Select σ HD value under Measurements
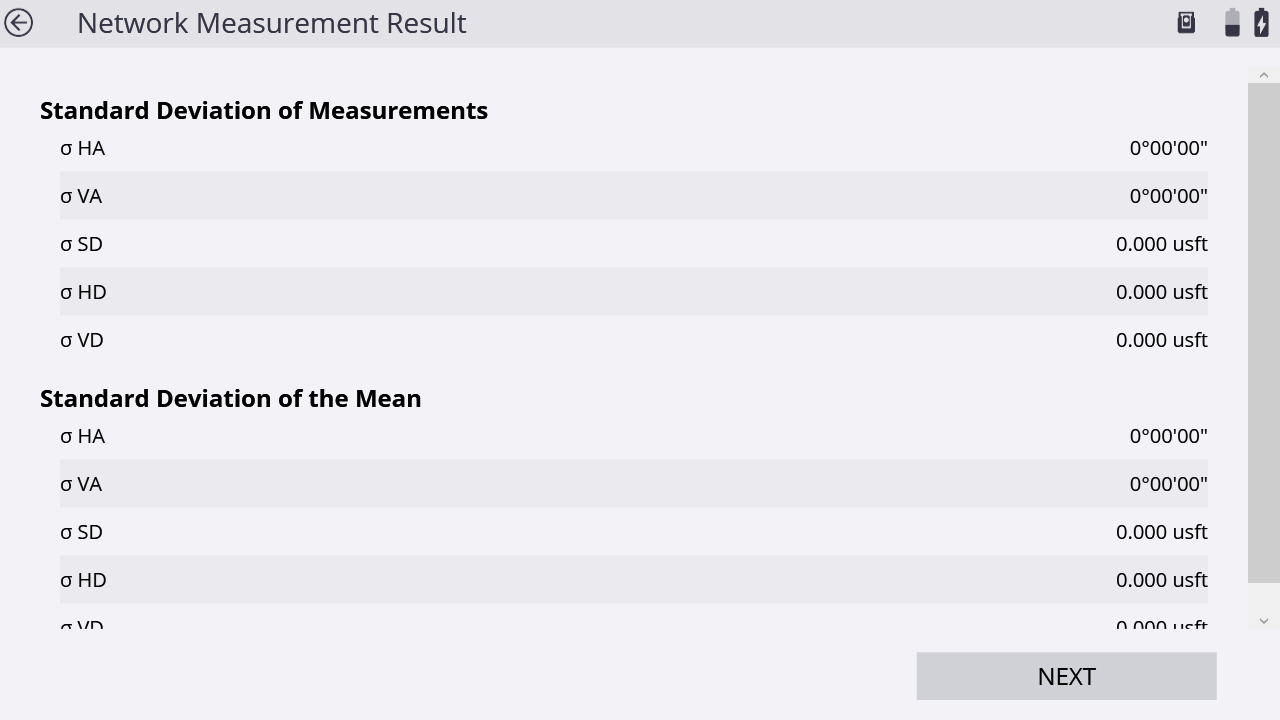1280x720 pixels. click(x=1162, y=292)
